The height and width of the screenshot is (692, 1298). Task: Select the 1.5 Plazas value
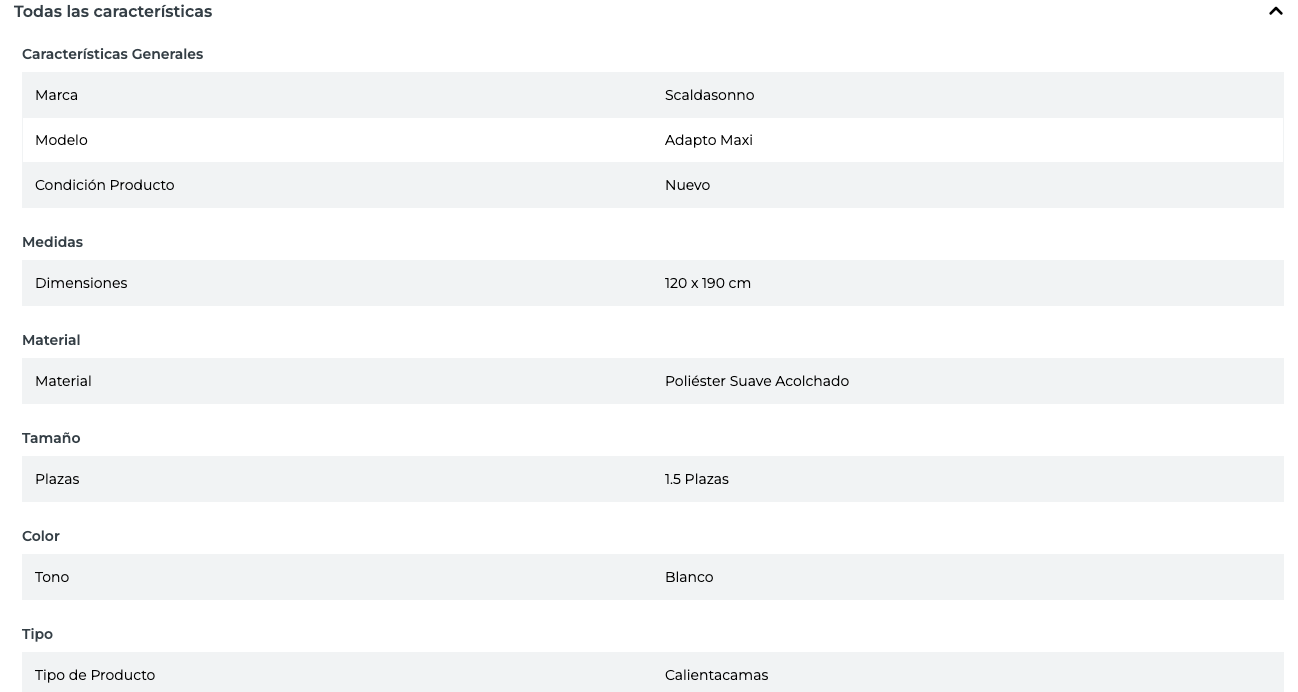696,479
